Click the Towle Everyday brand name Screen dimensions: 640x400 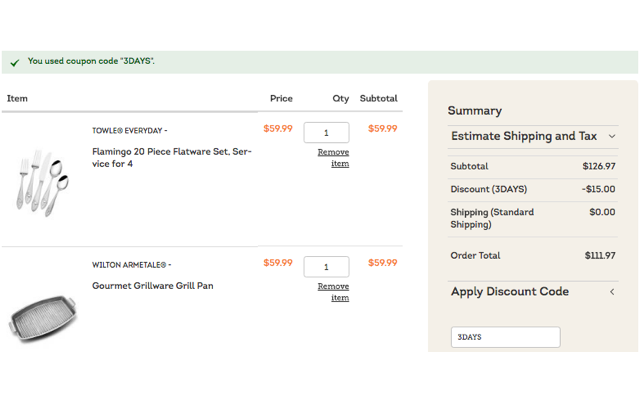click(129, 130)
